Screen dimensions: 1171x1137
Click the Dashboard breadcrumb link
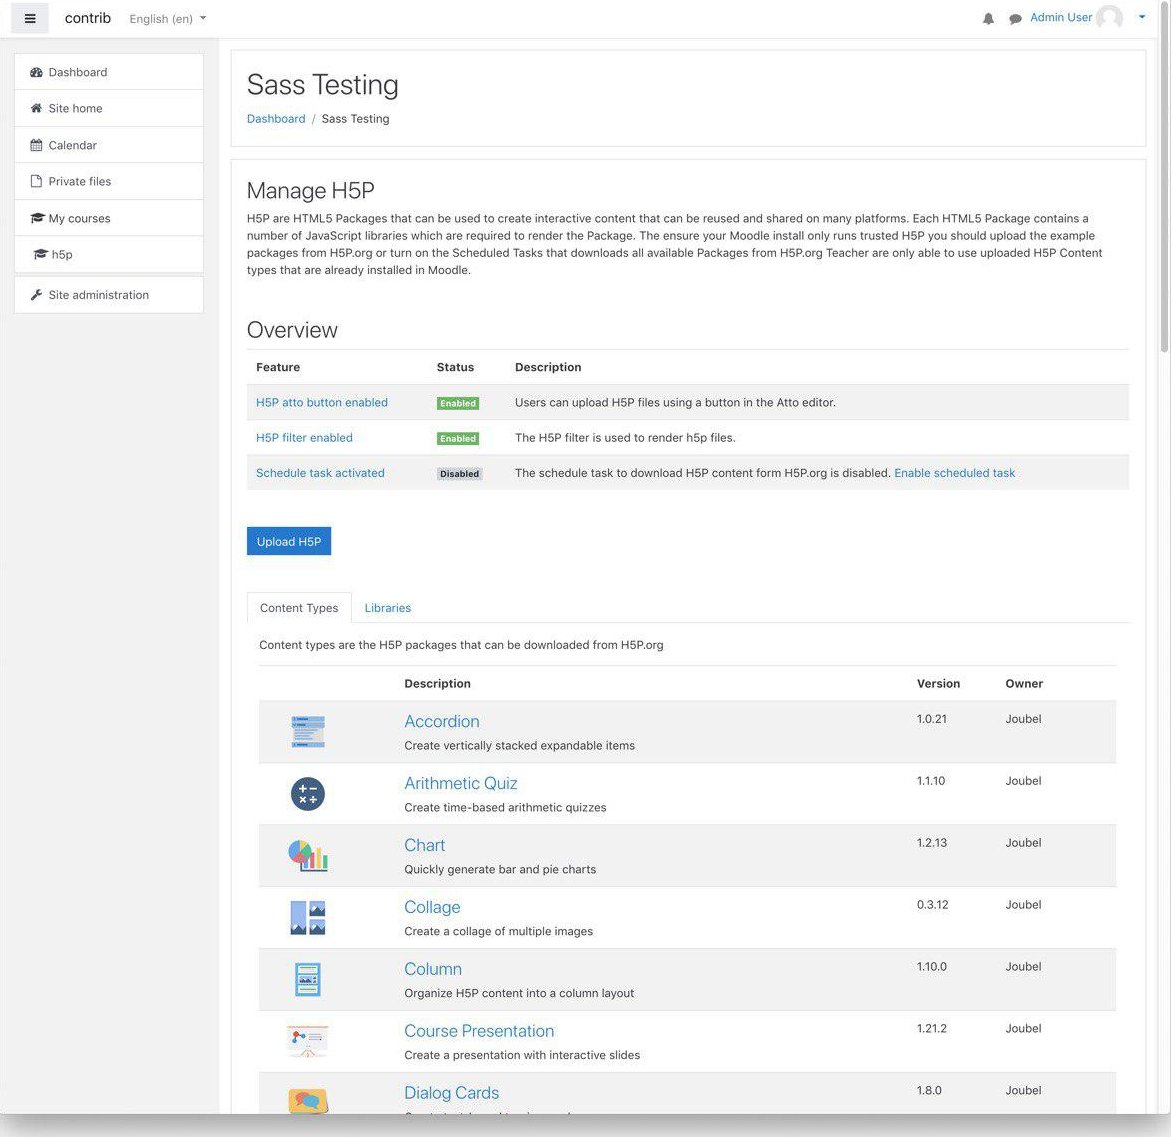pyautogui.click(x=276, y=119)
